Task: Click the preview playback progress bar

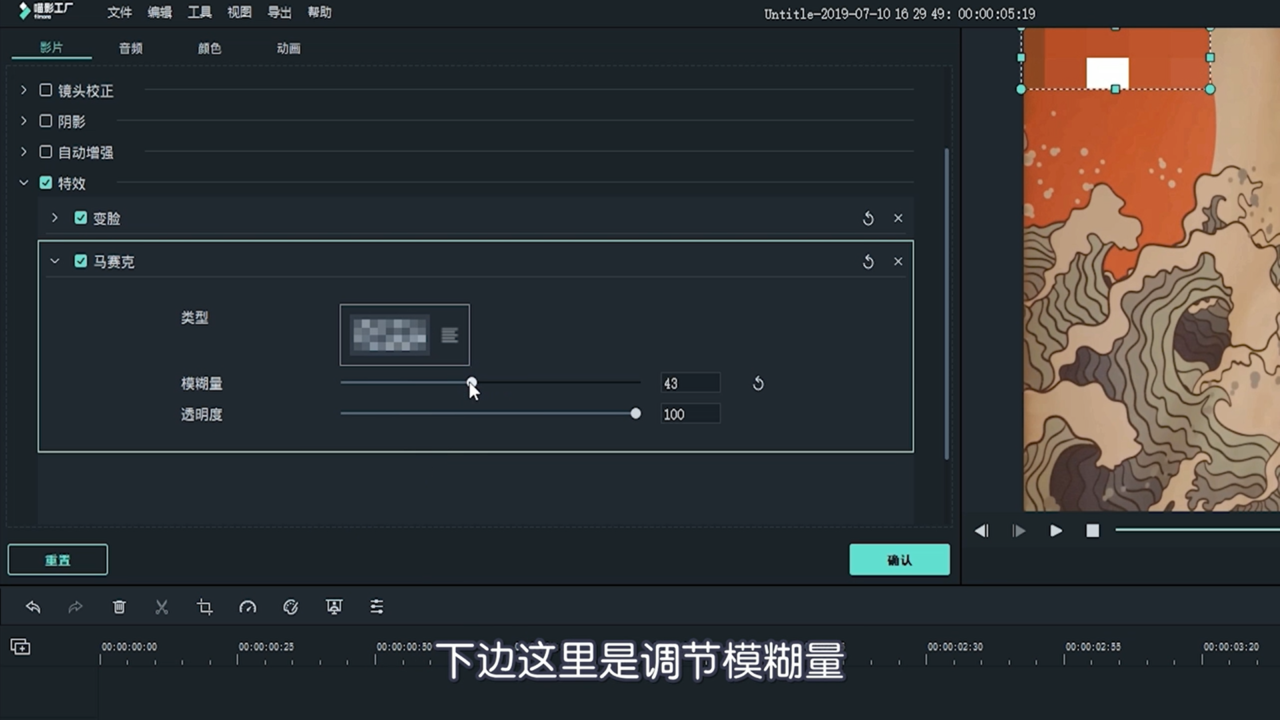Action: click(x=1197, y=530)
